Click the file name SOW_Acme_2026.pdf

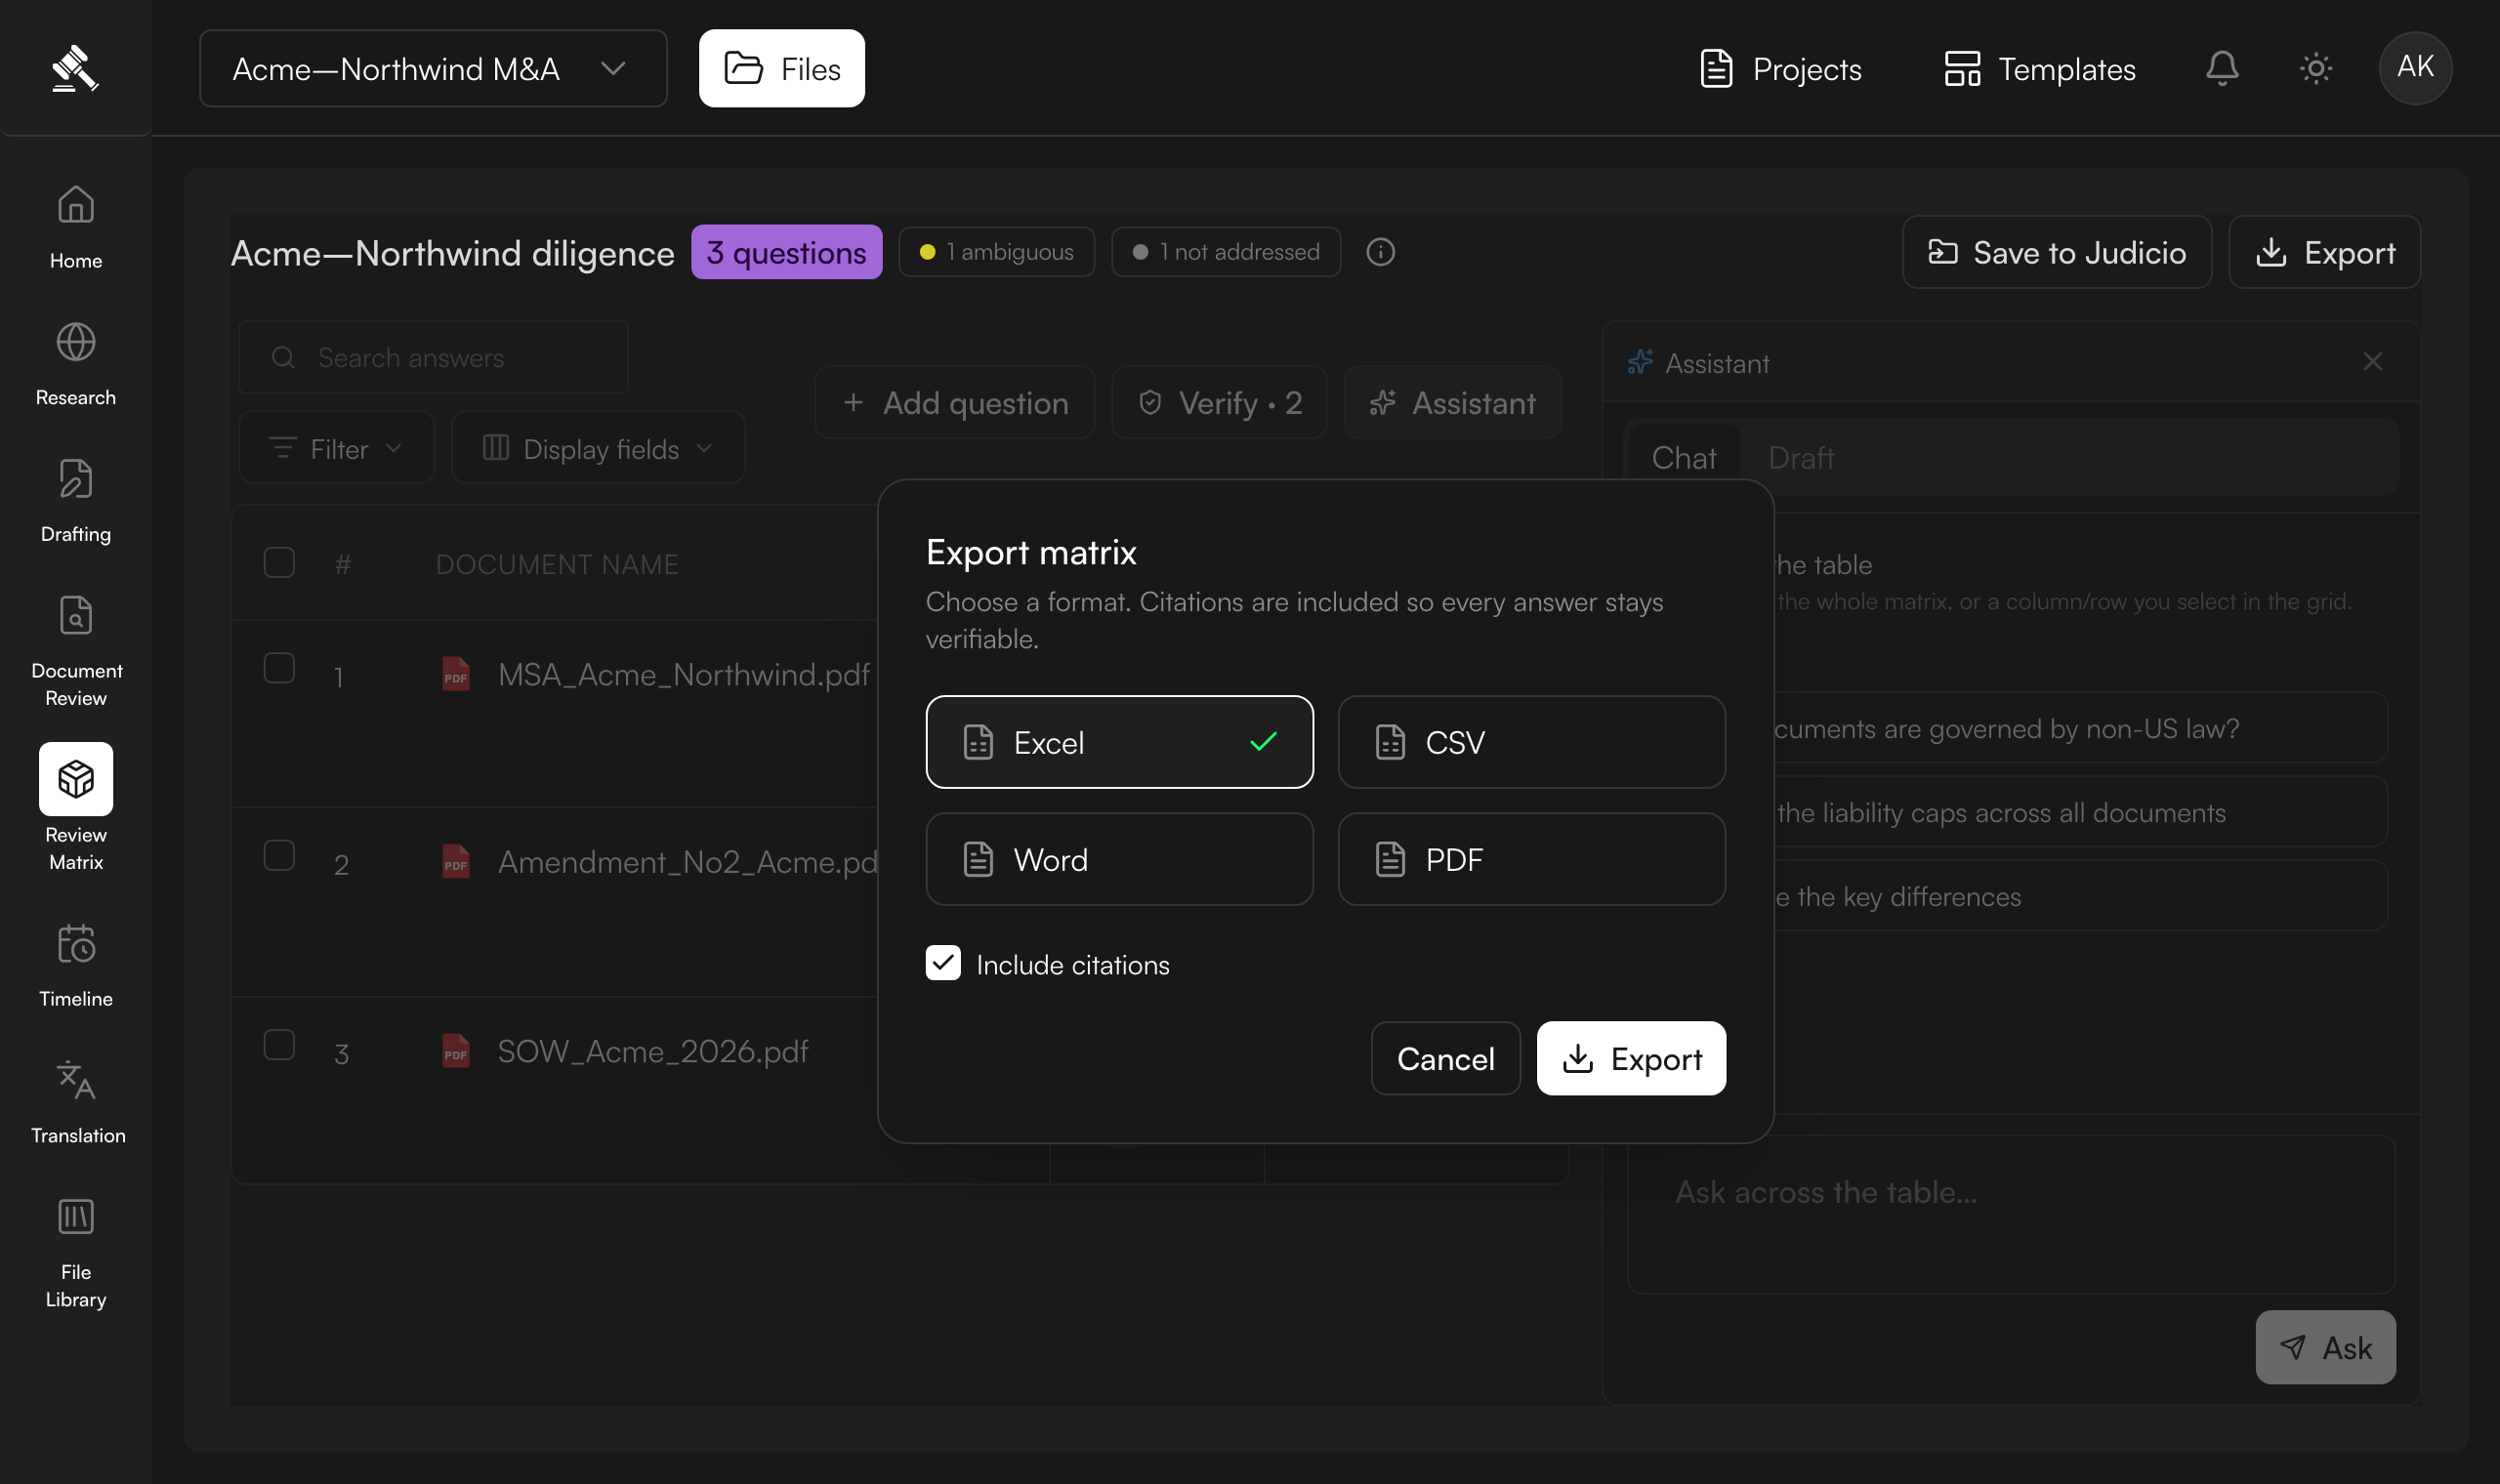pos(653,1051)
